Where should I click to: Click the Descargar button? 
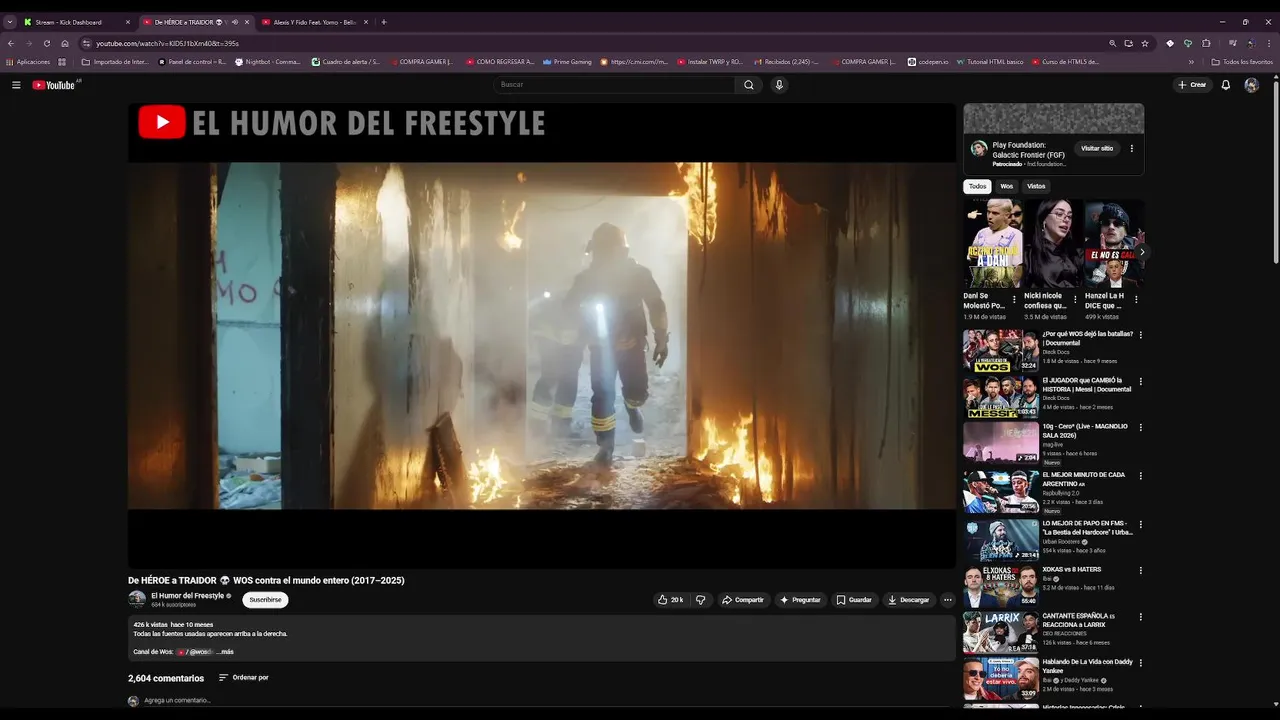909,600
